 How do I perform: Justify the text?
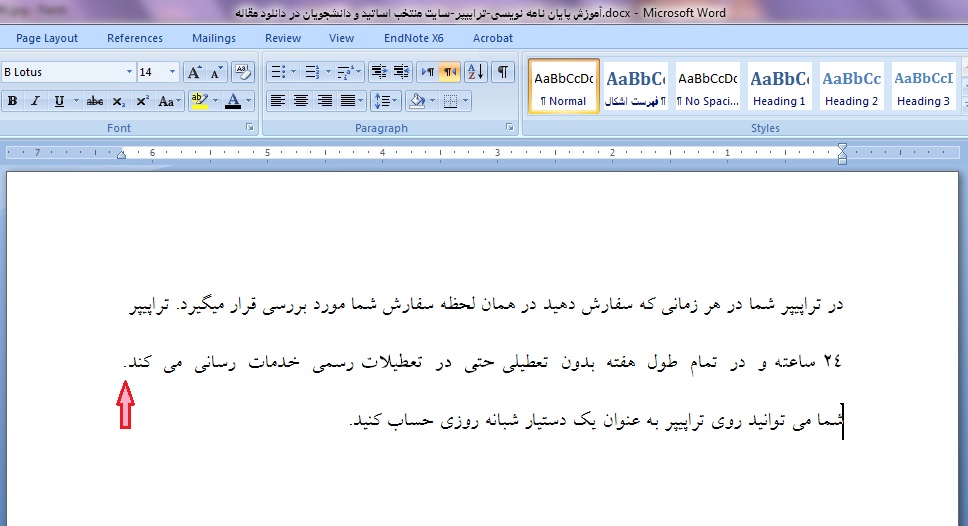coord(348,101)
